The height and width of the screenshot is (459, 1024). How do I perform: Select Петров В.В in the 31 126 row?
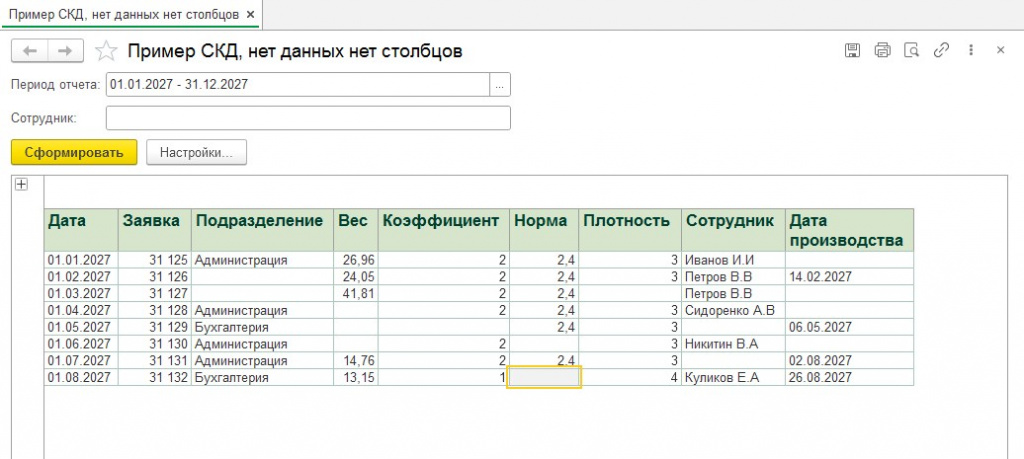733,277
